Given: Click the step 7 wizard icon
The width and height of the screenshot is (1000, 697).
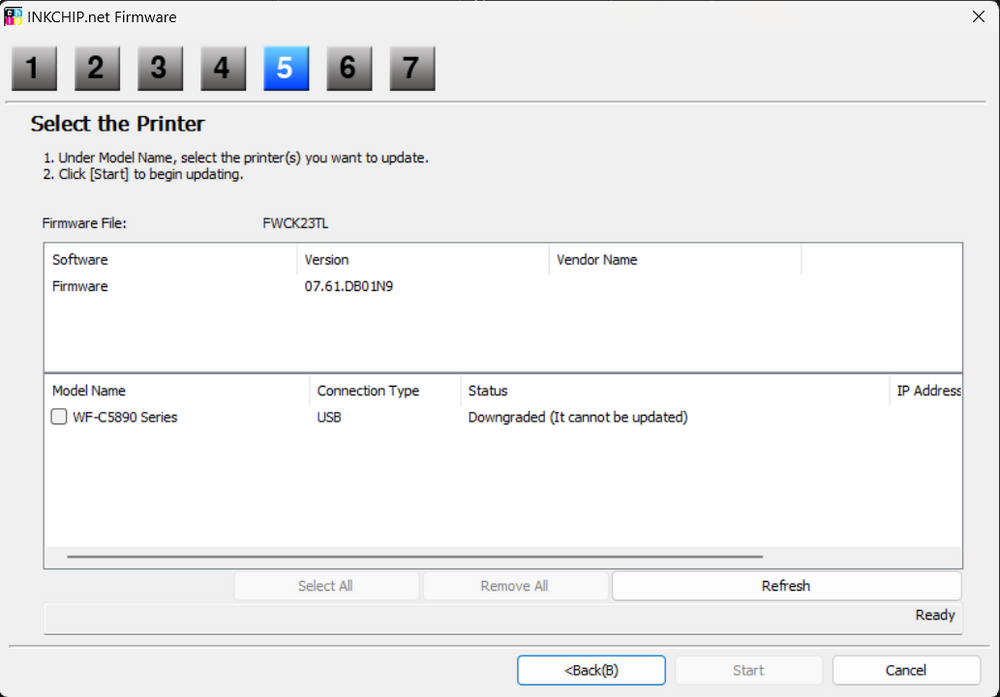Looking at the screenshot, I should 411,68.
